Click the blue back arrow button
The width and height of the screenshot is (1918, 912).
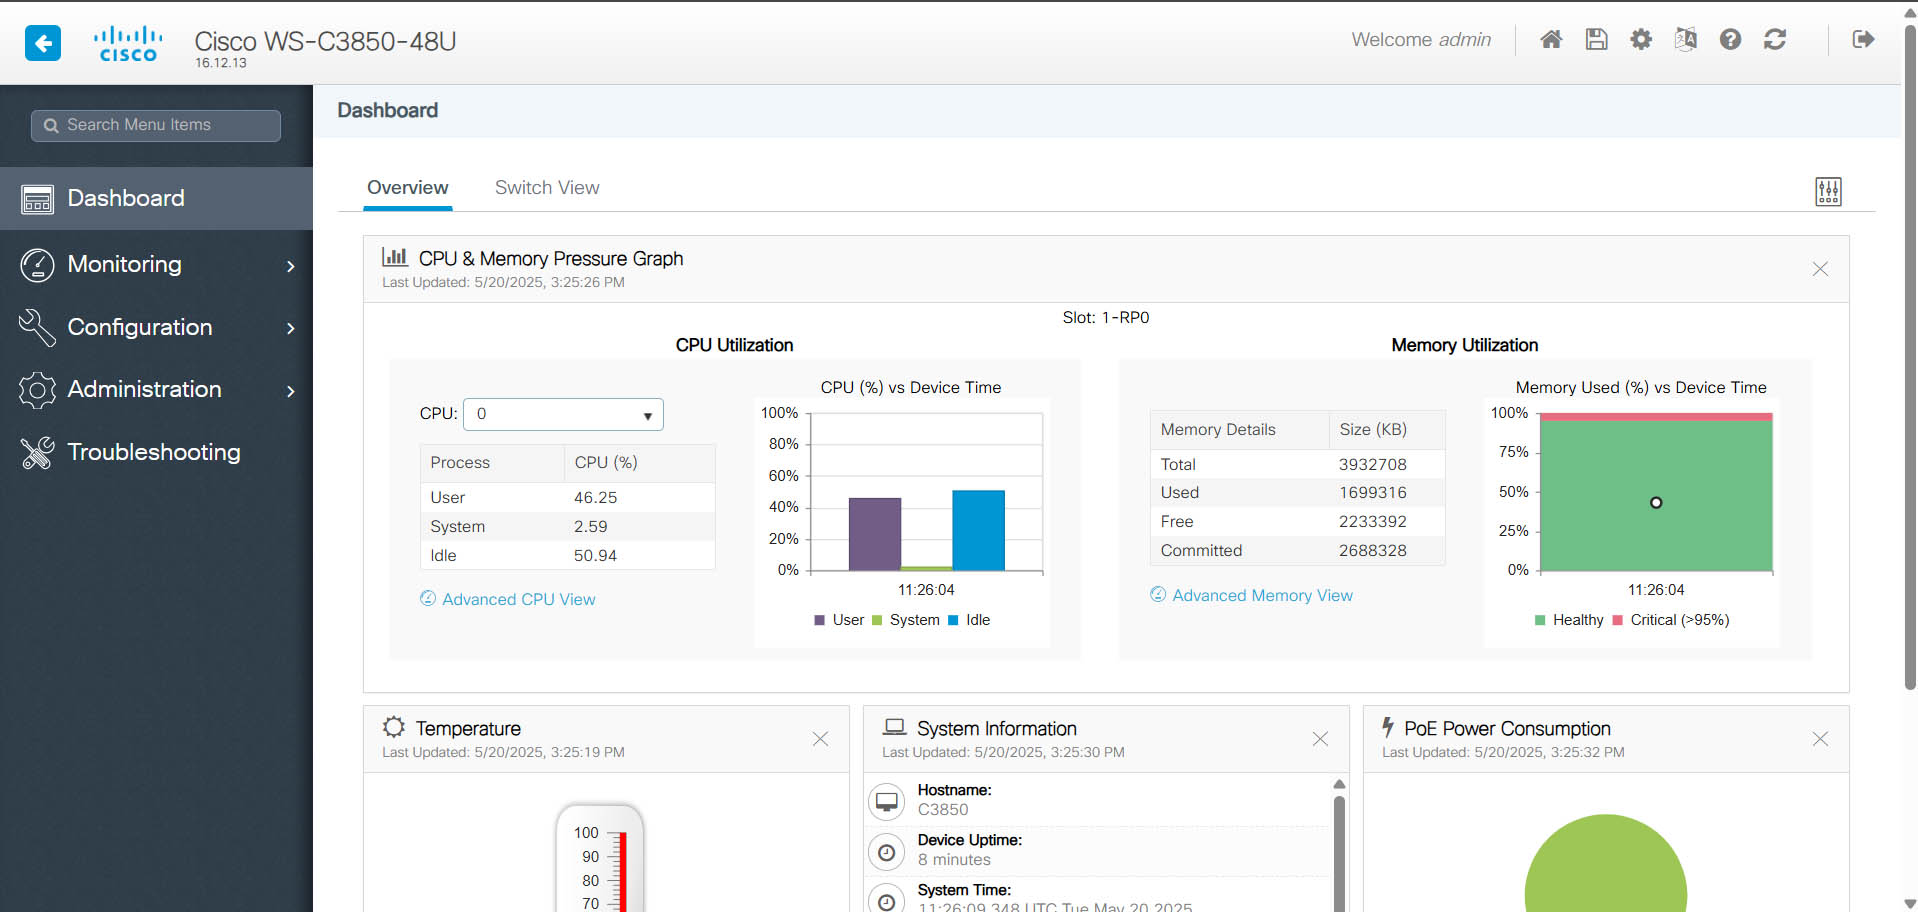tap(43, 43)
